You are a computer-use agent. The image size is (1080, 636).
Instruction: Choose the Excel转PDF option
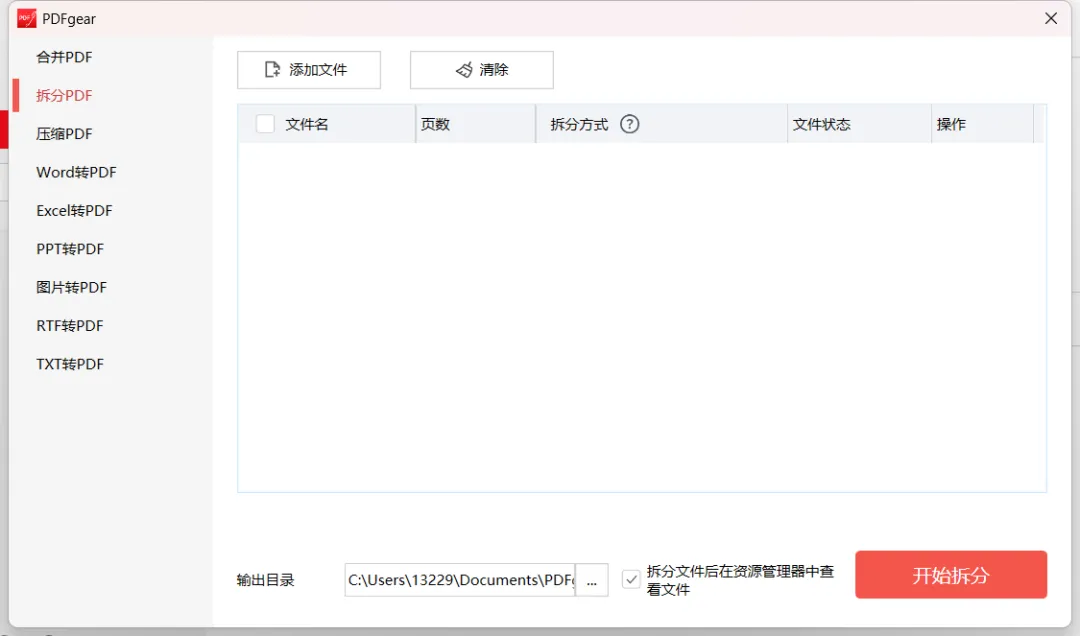click(74, 211)
